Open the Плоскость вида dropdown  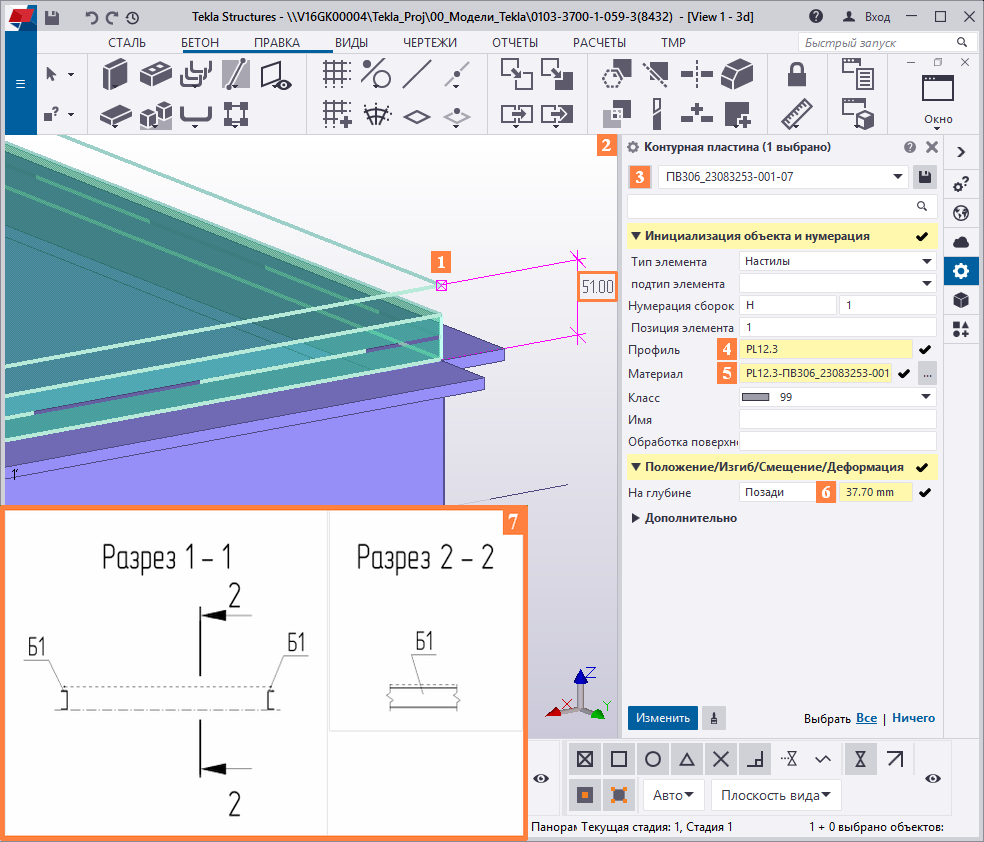(x=776, y=796)
